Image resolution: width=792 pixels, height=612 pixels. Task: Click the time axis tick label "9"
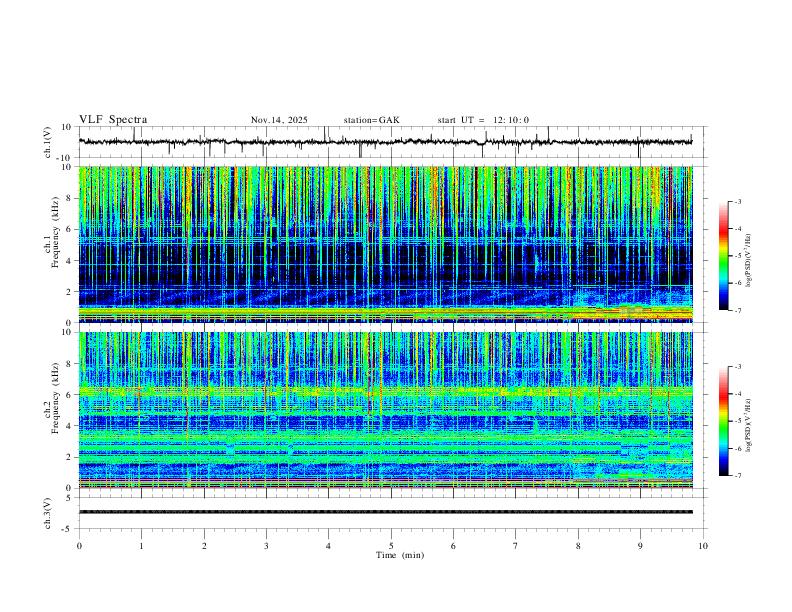pos(640,546)
